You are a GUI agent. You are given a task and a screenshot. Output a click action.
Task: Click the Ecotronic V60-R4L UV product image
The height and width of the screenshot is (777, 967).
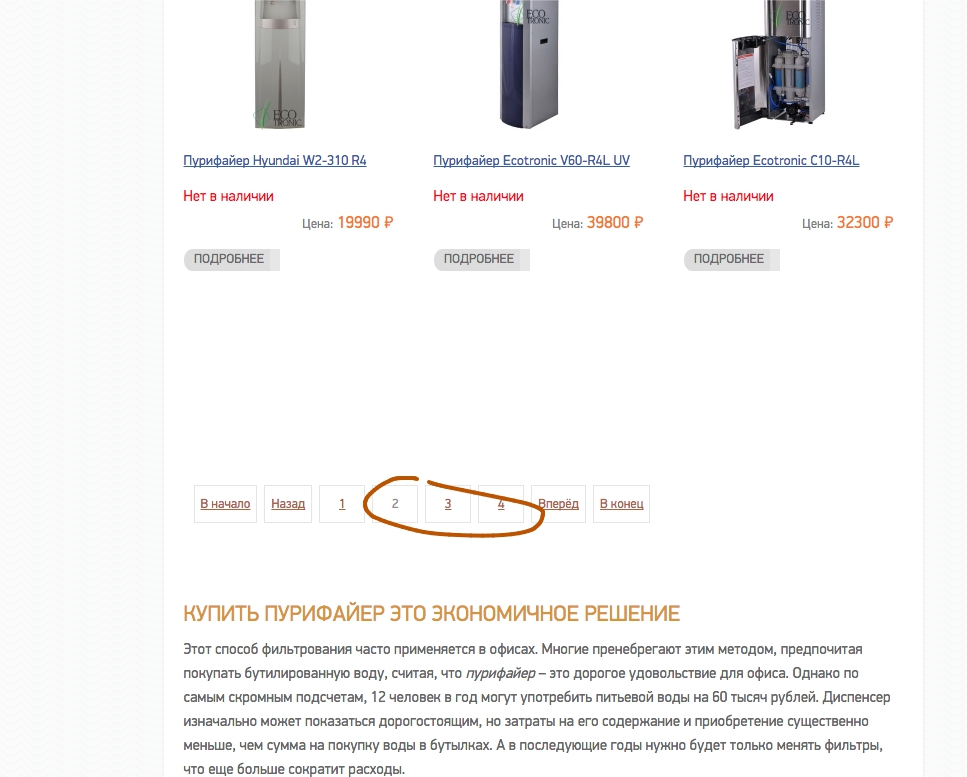(x=530, y=65)
